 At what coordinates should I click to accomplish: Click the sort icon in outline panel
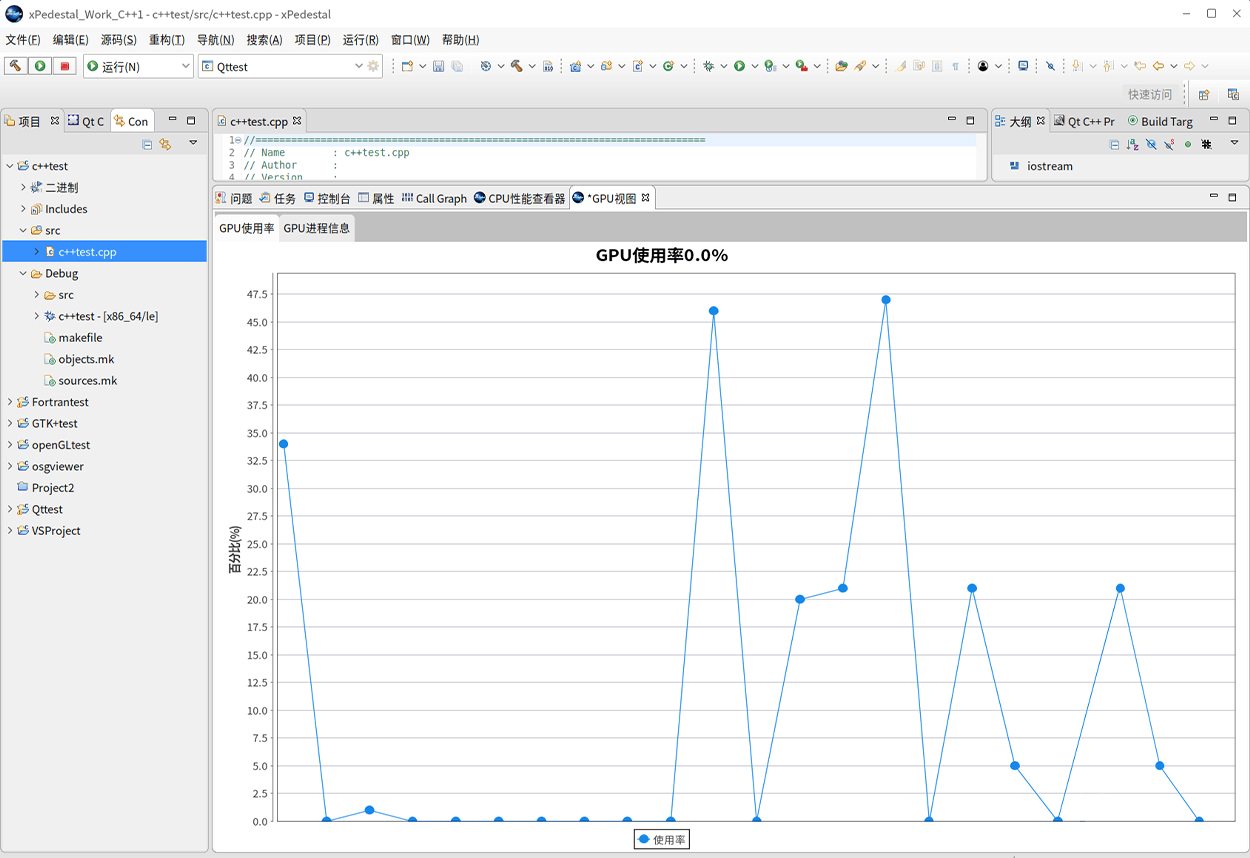(x=1132, y=144)
